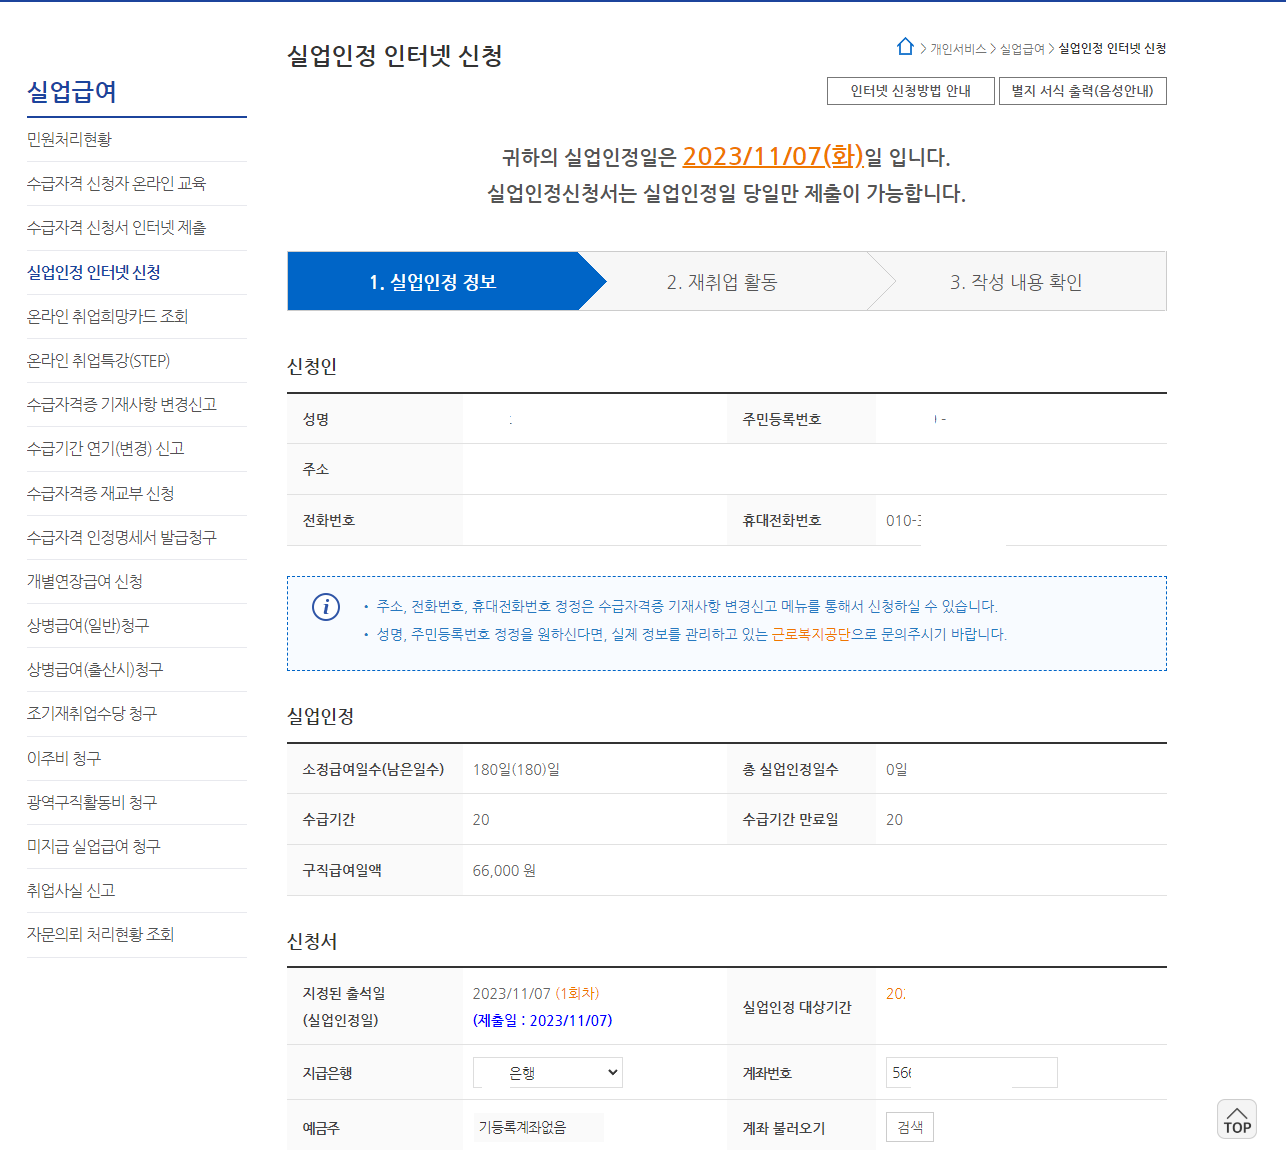
Task: Select step 3. 작성 내용 확인 tab
Action: point(1016,282)
